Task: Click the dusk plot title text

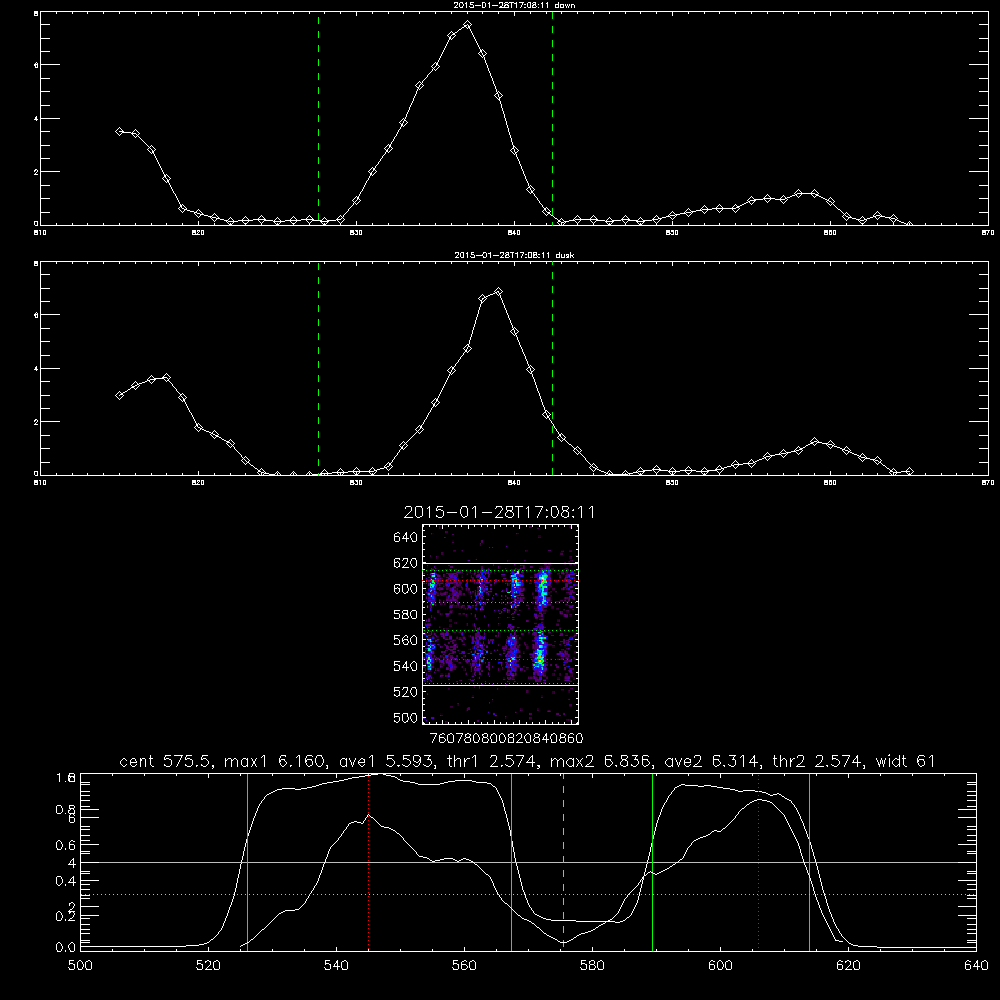Action: pos(514,255)
